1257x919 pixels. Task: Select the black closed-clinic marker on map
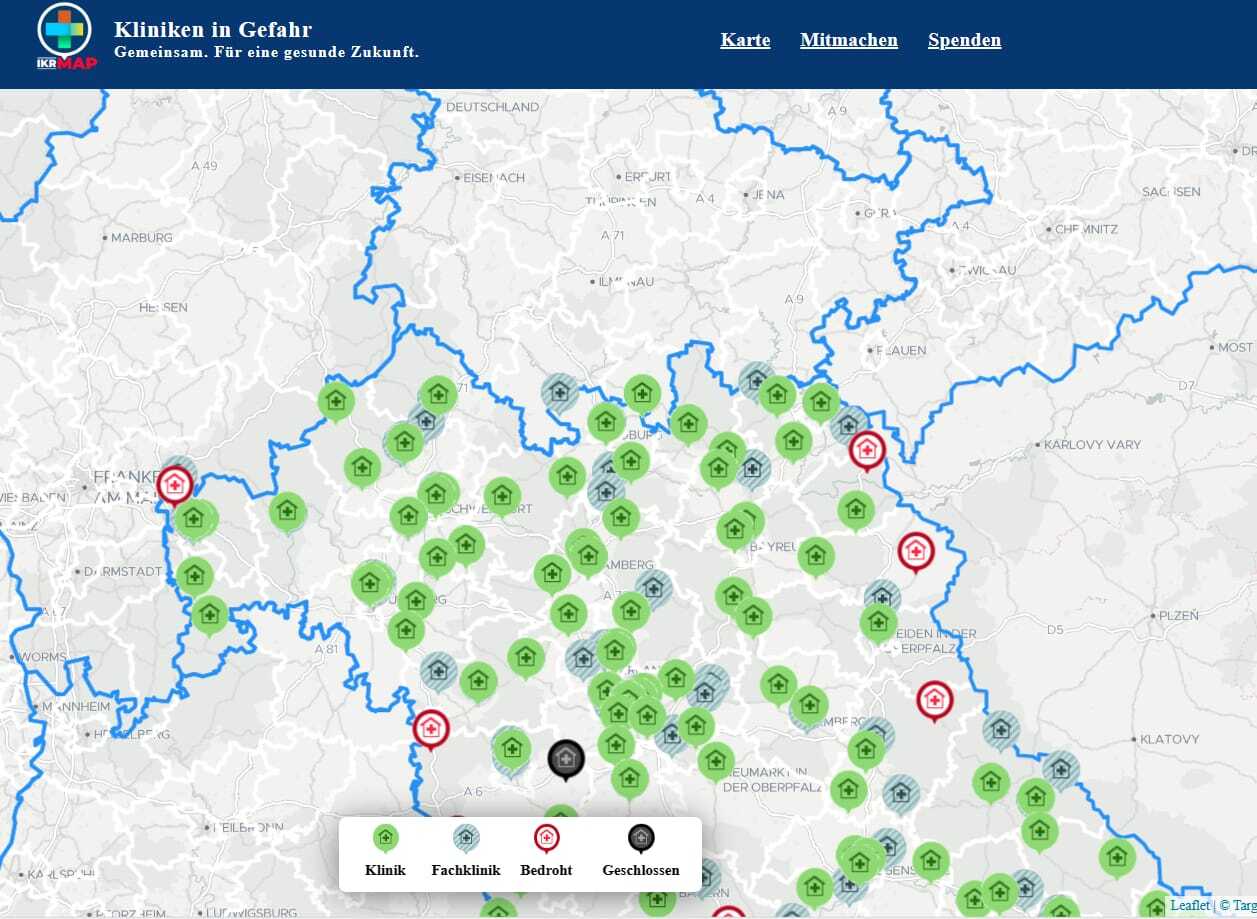pos(565,758)
